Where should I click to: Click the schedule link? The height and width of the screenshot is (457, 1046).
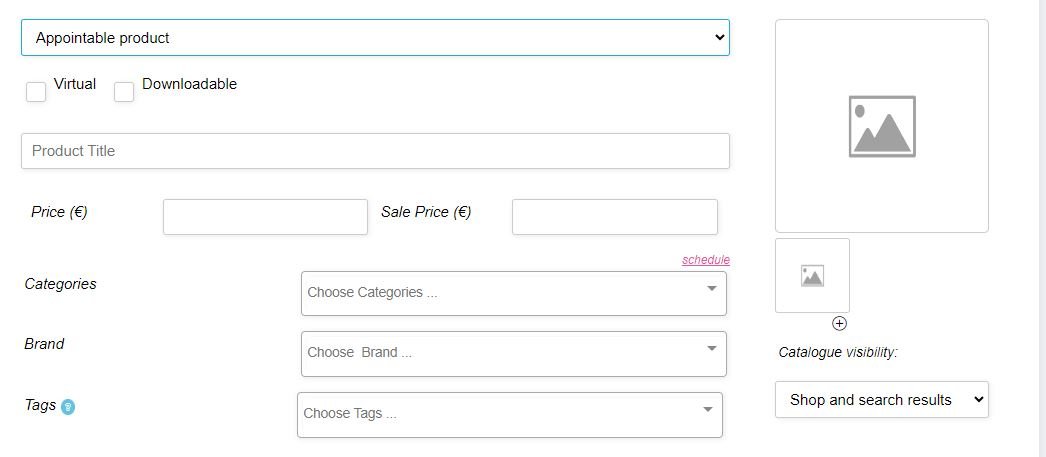tap(706, 260)
